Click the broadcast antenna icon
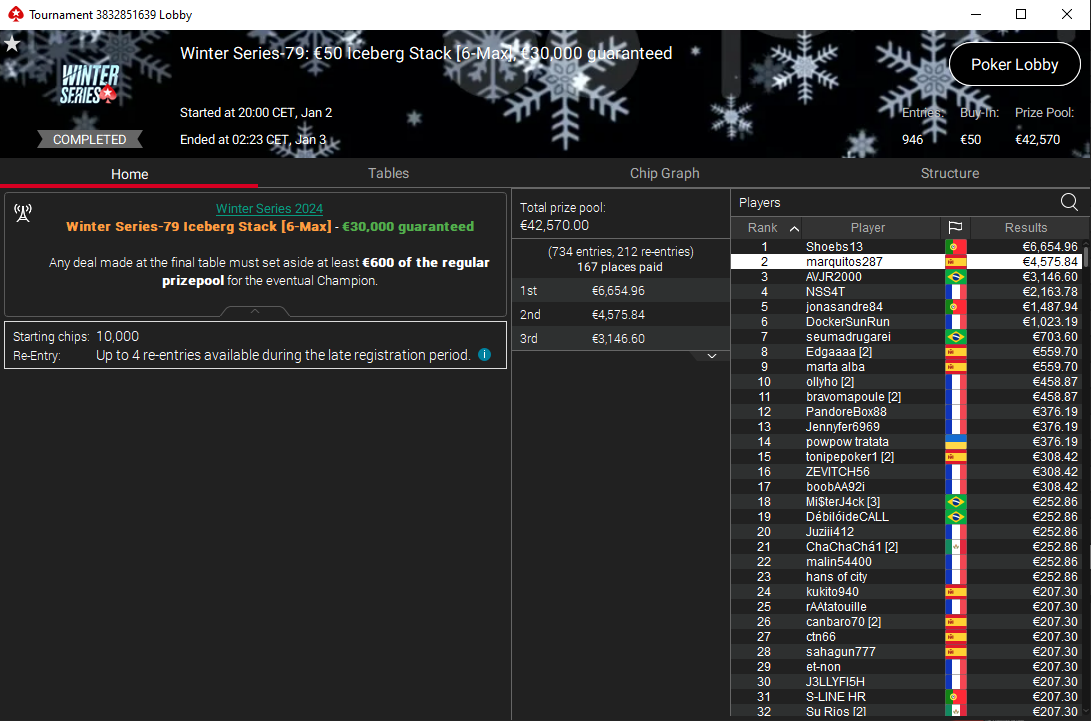The height and width of the screenshot is (721, 1091). point(23,213)
